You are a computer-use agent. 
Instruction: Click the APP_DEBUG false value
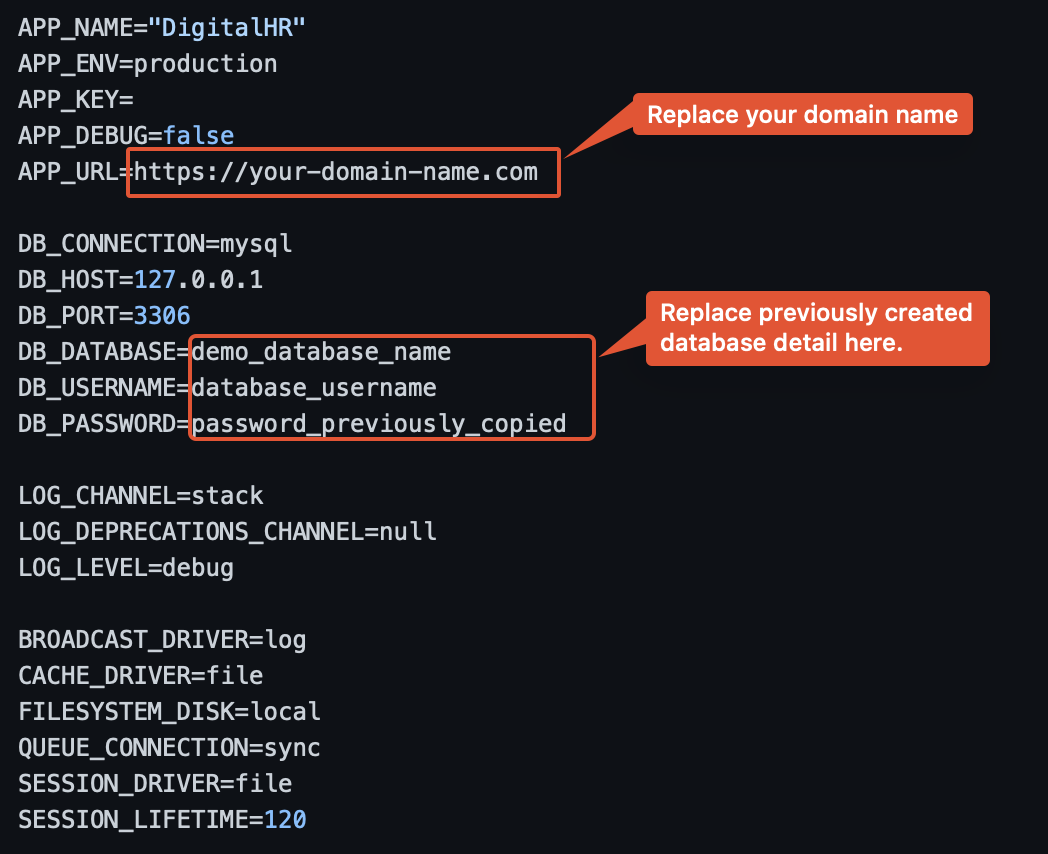tap(198, 135)
